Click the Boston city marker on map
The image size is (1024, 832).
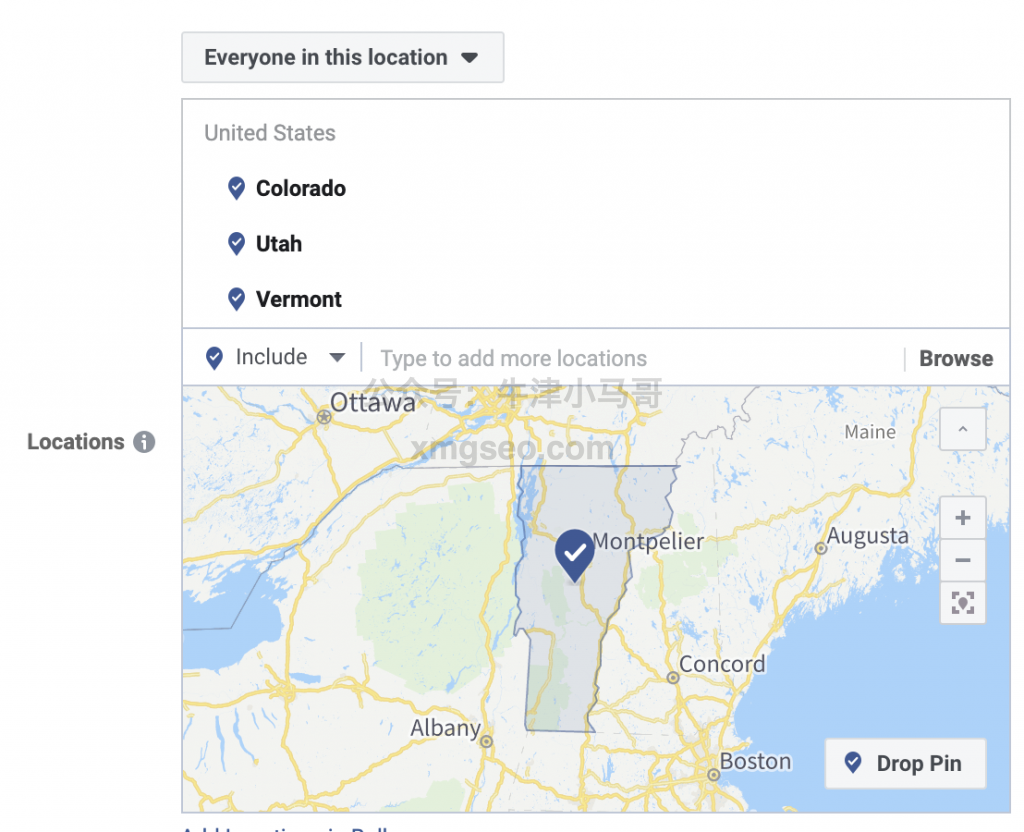[x=712, y=775]
